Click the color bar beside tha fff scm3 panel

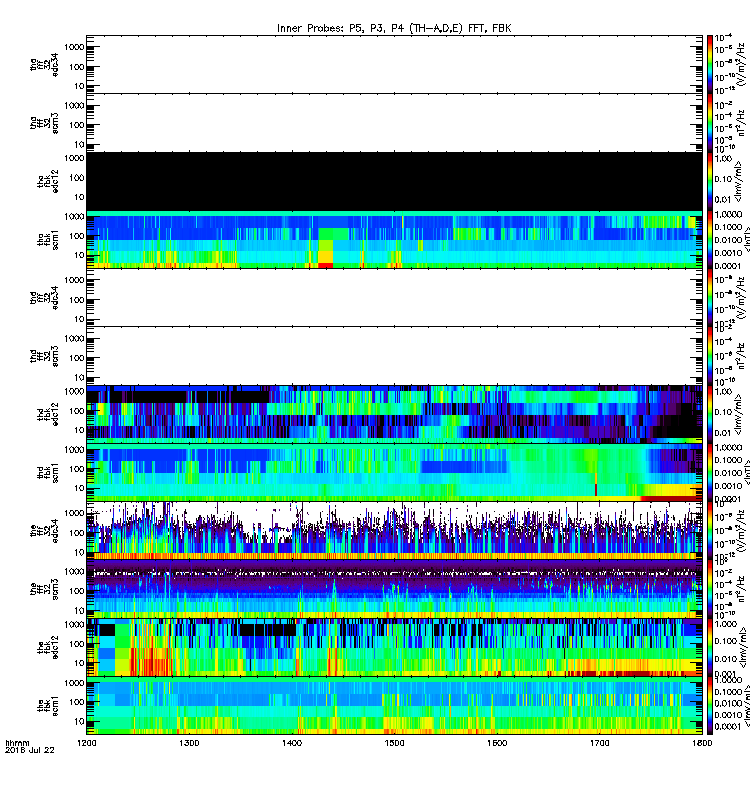click(709, 122)
